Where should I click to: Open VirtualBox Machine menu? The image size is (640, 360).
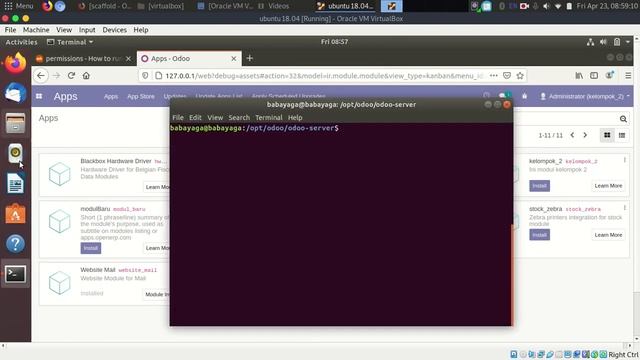click(36, 30)
